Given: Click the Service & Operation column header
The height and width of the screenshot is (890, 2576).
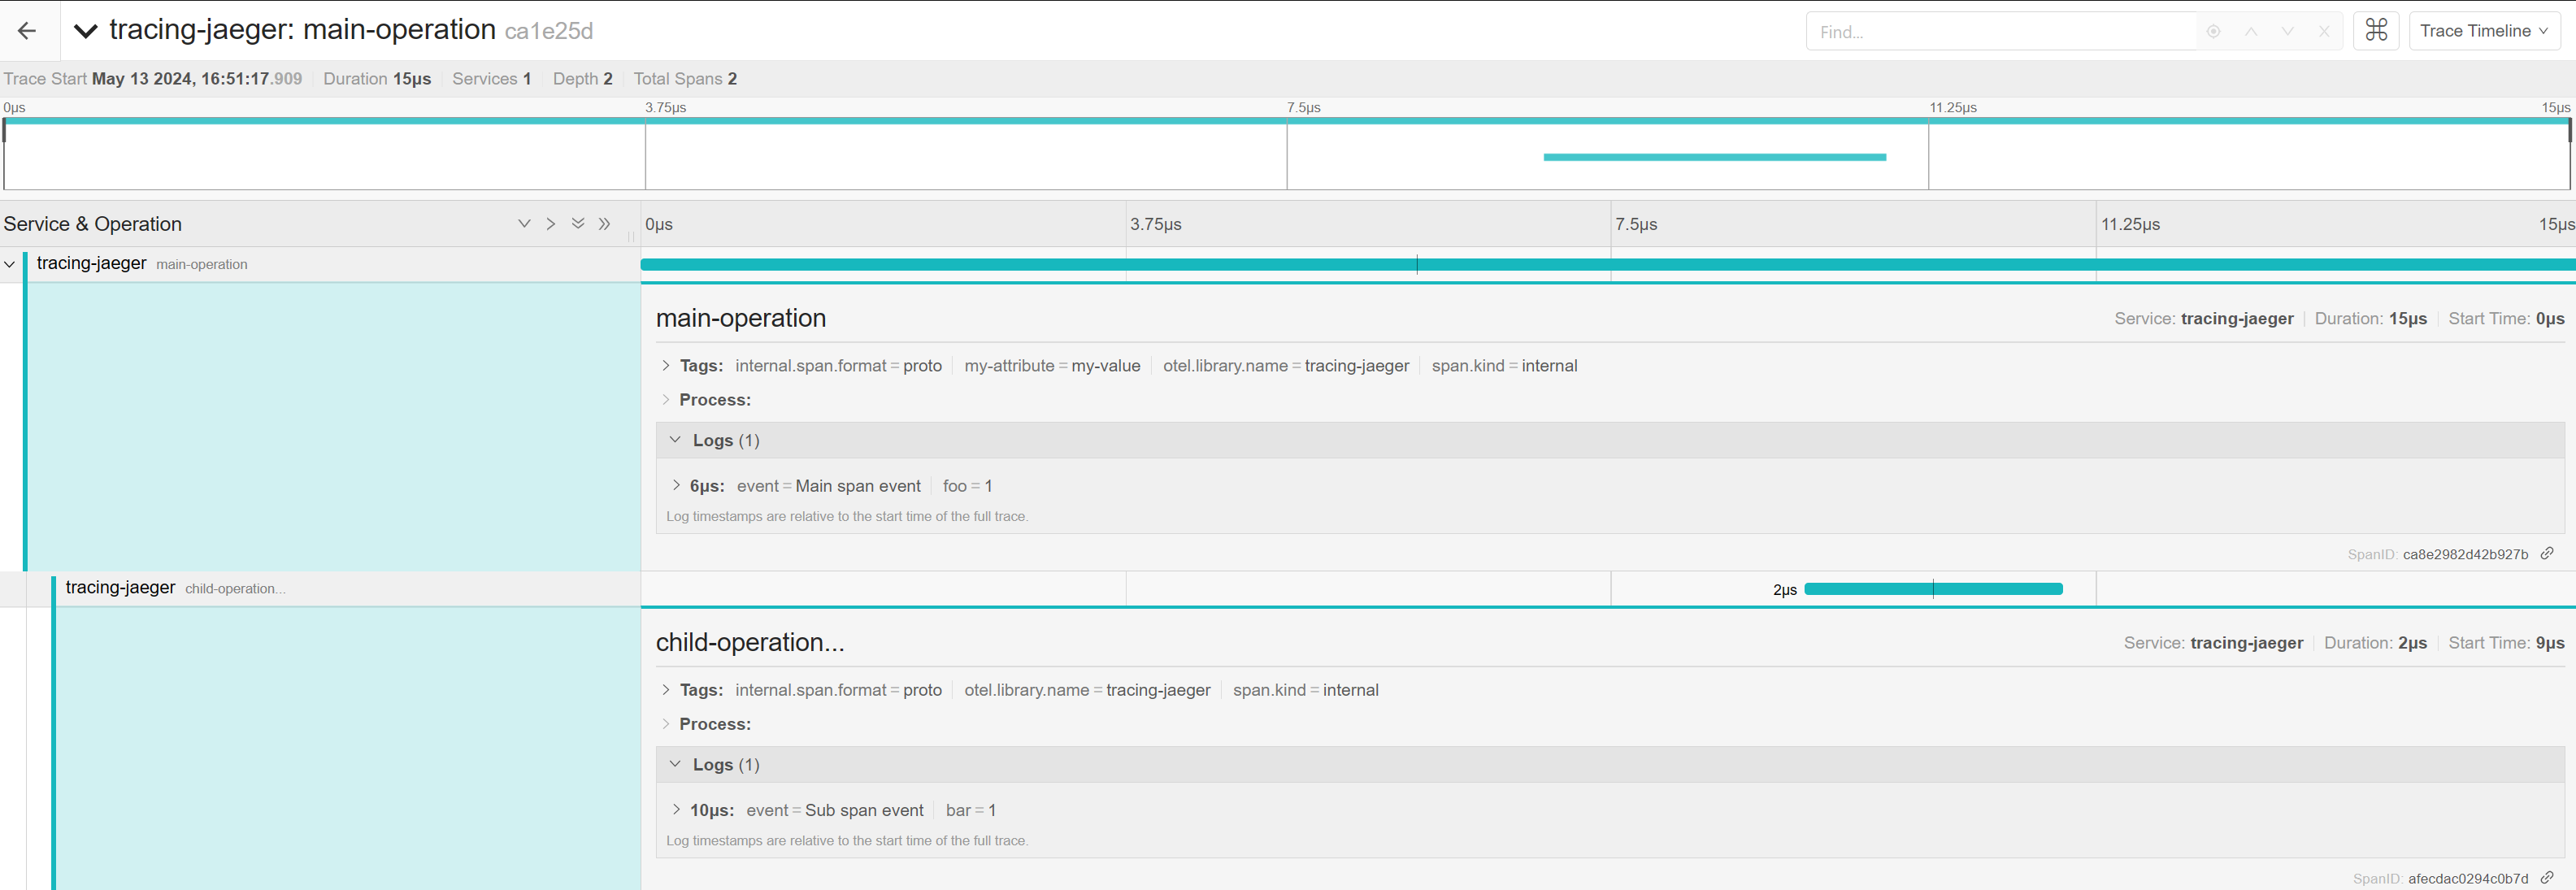Looking at the screenshot, I should 93,224.
